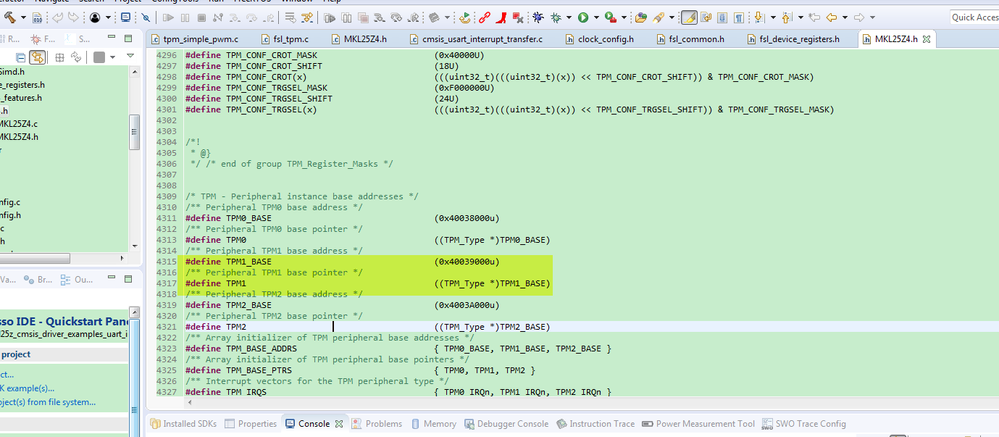Click the back navigation yellow arrow
The width and height of the screenshot is (999, 437).
[831, 17]
